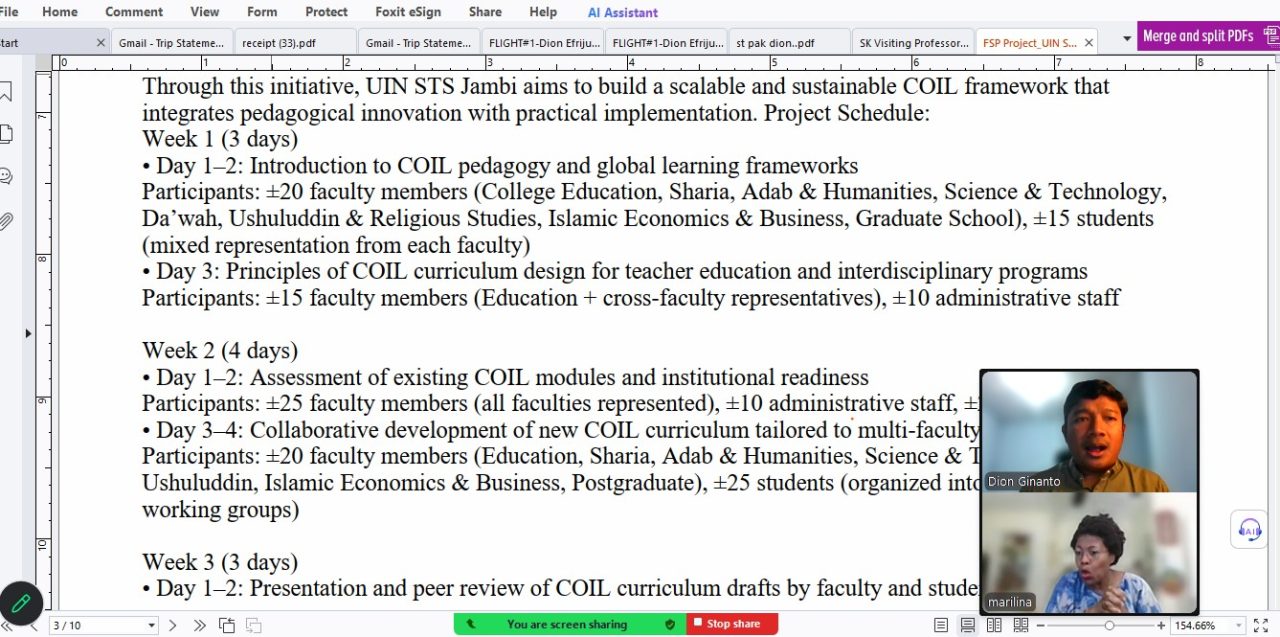Click the Stop share button
Viewport: 1280px width, 637px height.
[x=732, y=624]
